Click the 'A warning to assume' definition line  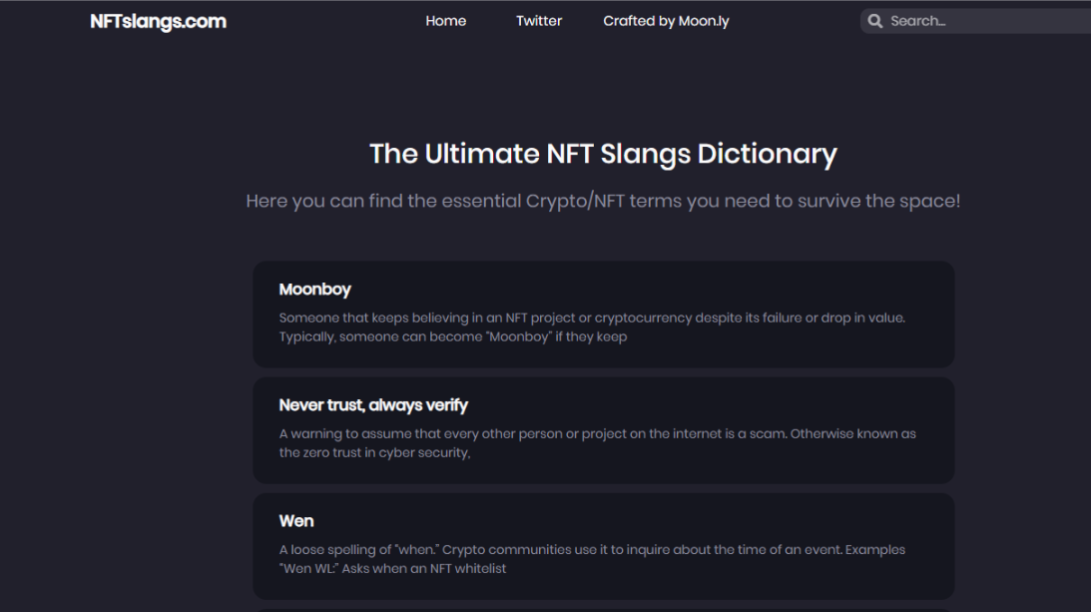point(597,434)
